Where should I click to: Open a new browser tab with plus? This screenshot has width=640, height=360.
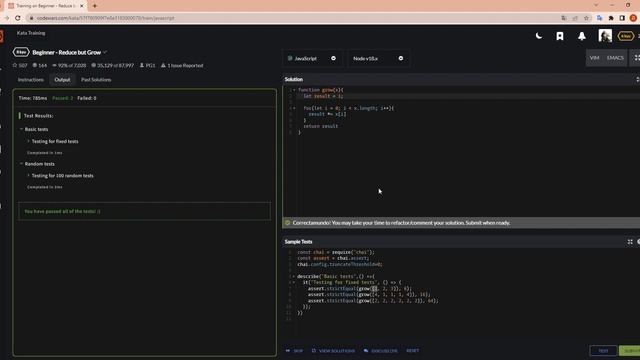click(95, 6)
